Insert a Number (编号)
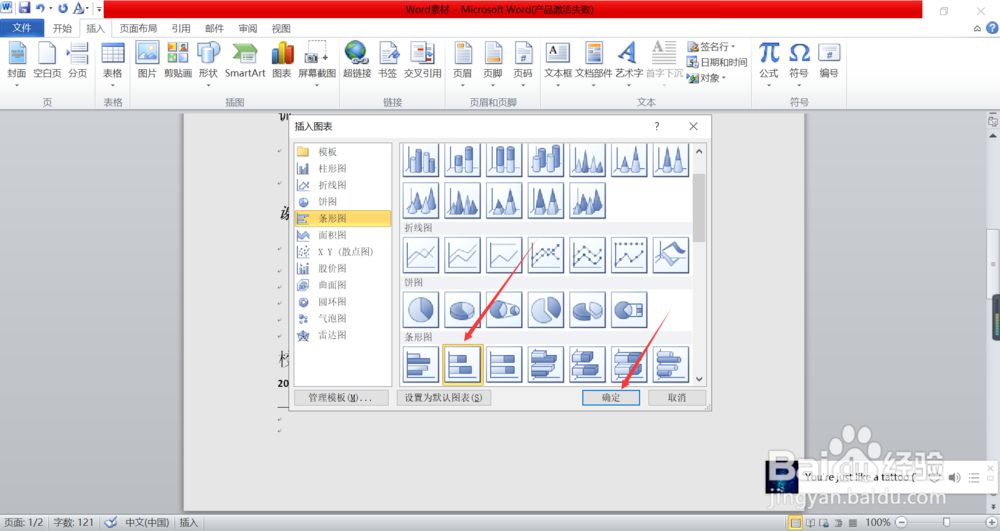 [x=829, y=62]
